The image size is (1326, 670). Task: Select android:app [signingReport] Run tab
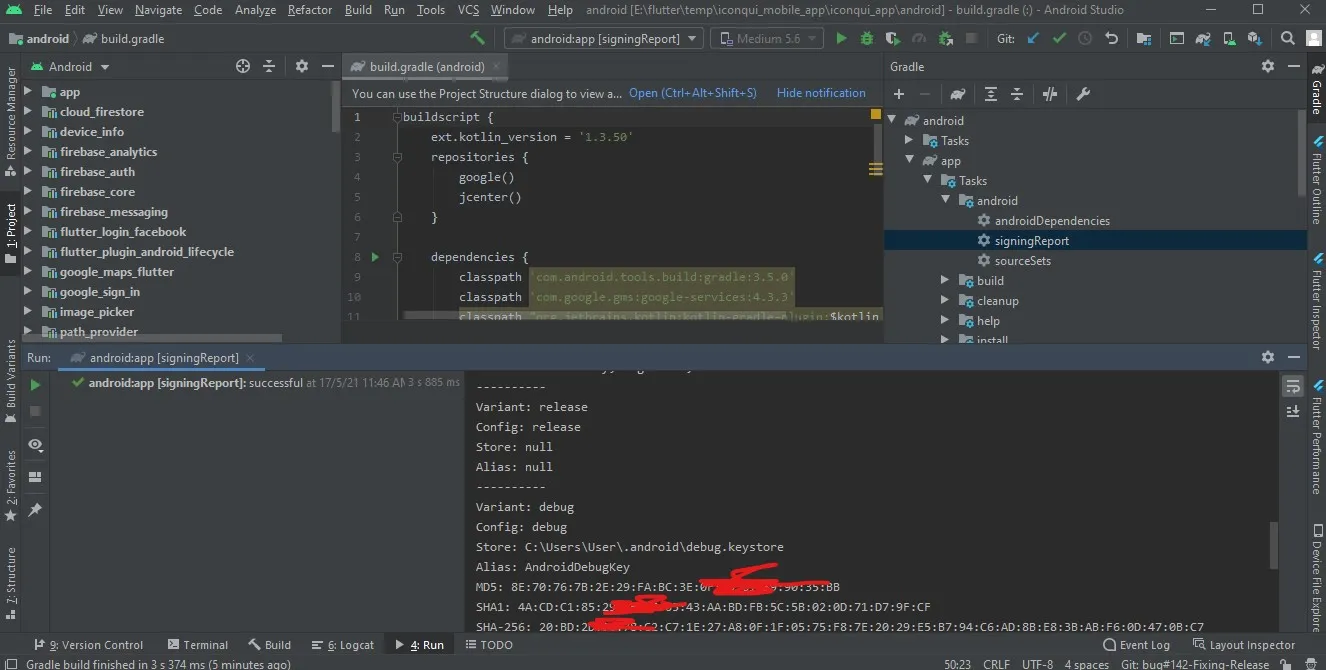click(164, 357)
